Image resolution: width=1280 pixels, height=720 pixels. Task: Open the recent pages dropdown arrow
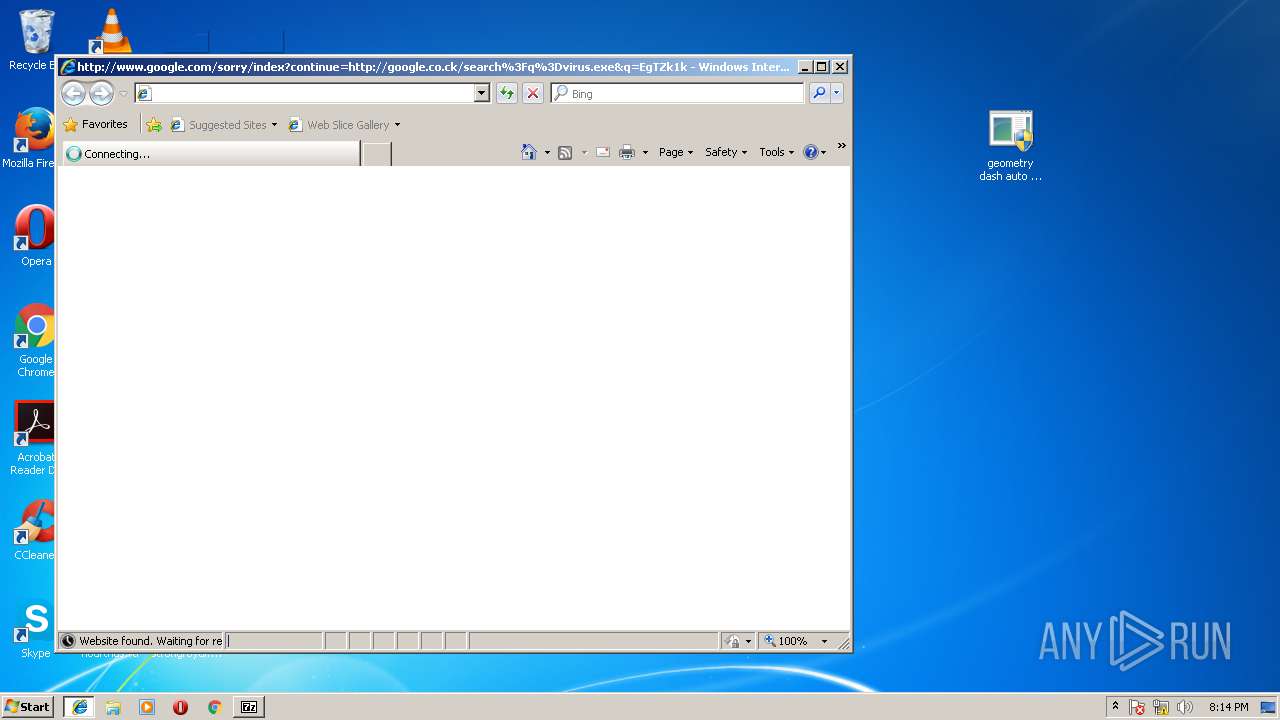click(x=123, y=93)
